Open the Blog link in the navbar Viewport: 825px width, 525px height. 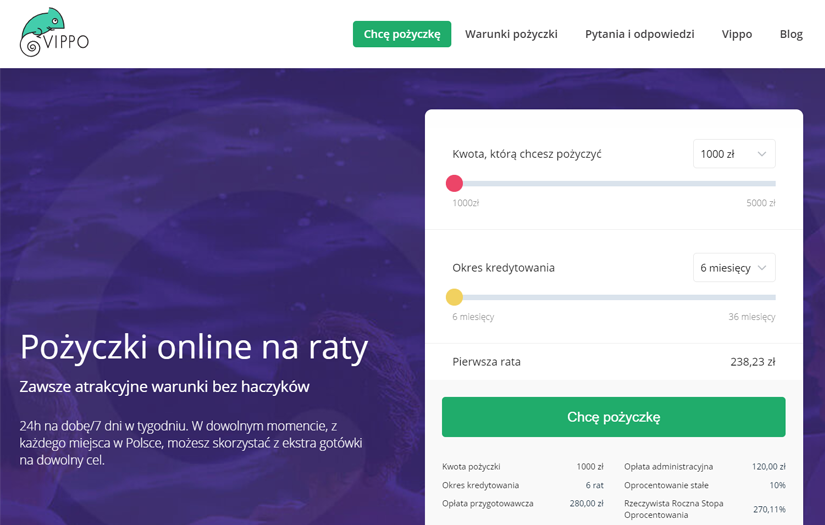tap(790, 34)
